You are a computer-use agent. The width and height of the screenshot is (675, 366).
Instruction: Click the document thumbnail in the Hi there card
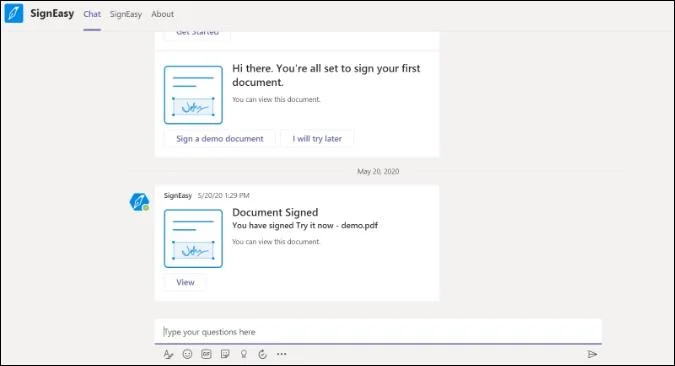click(193, 95)
